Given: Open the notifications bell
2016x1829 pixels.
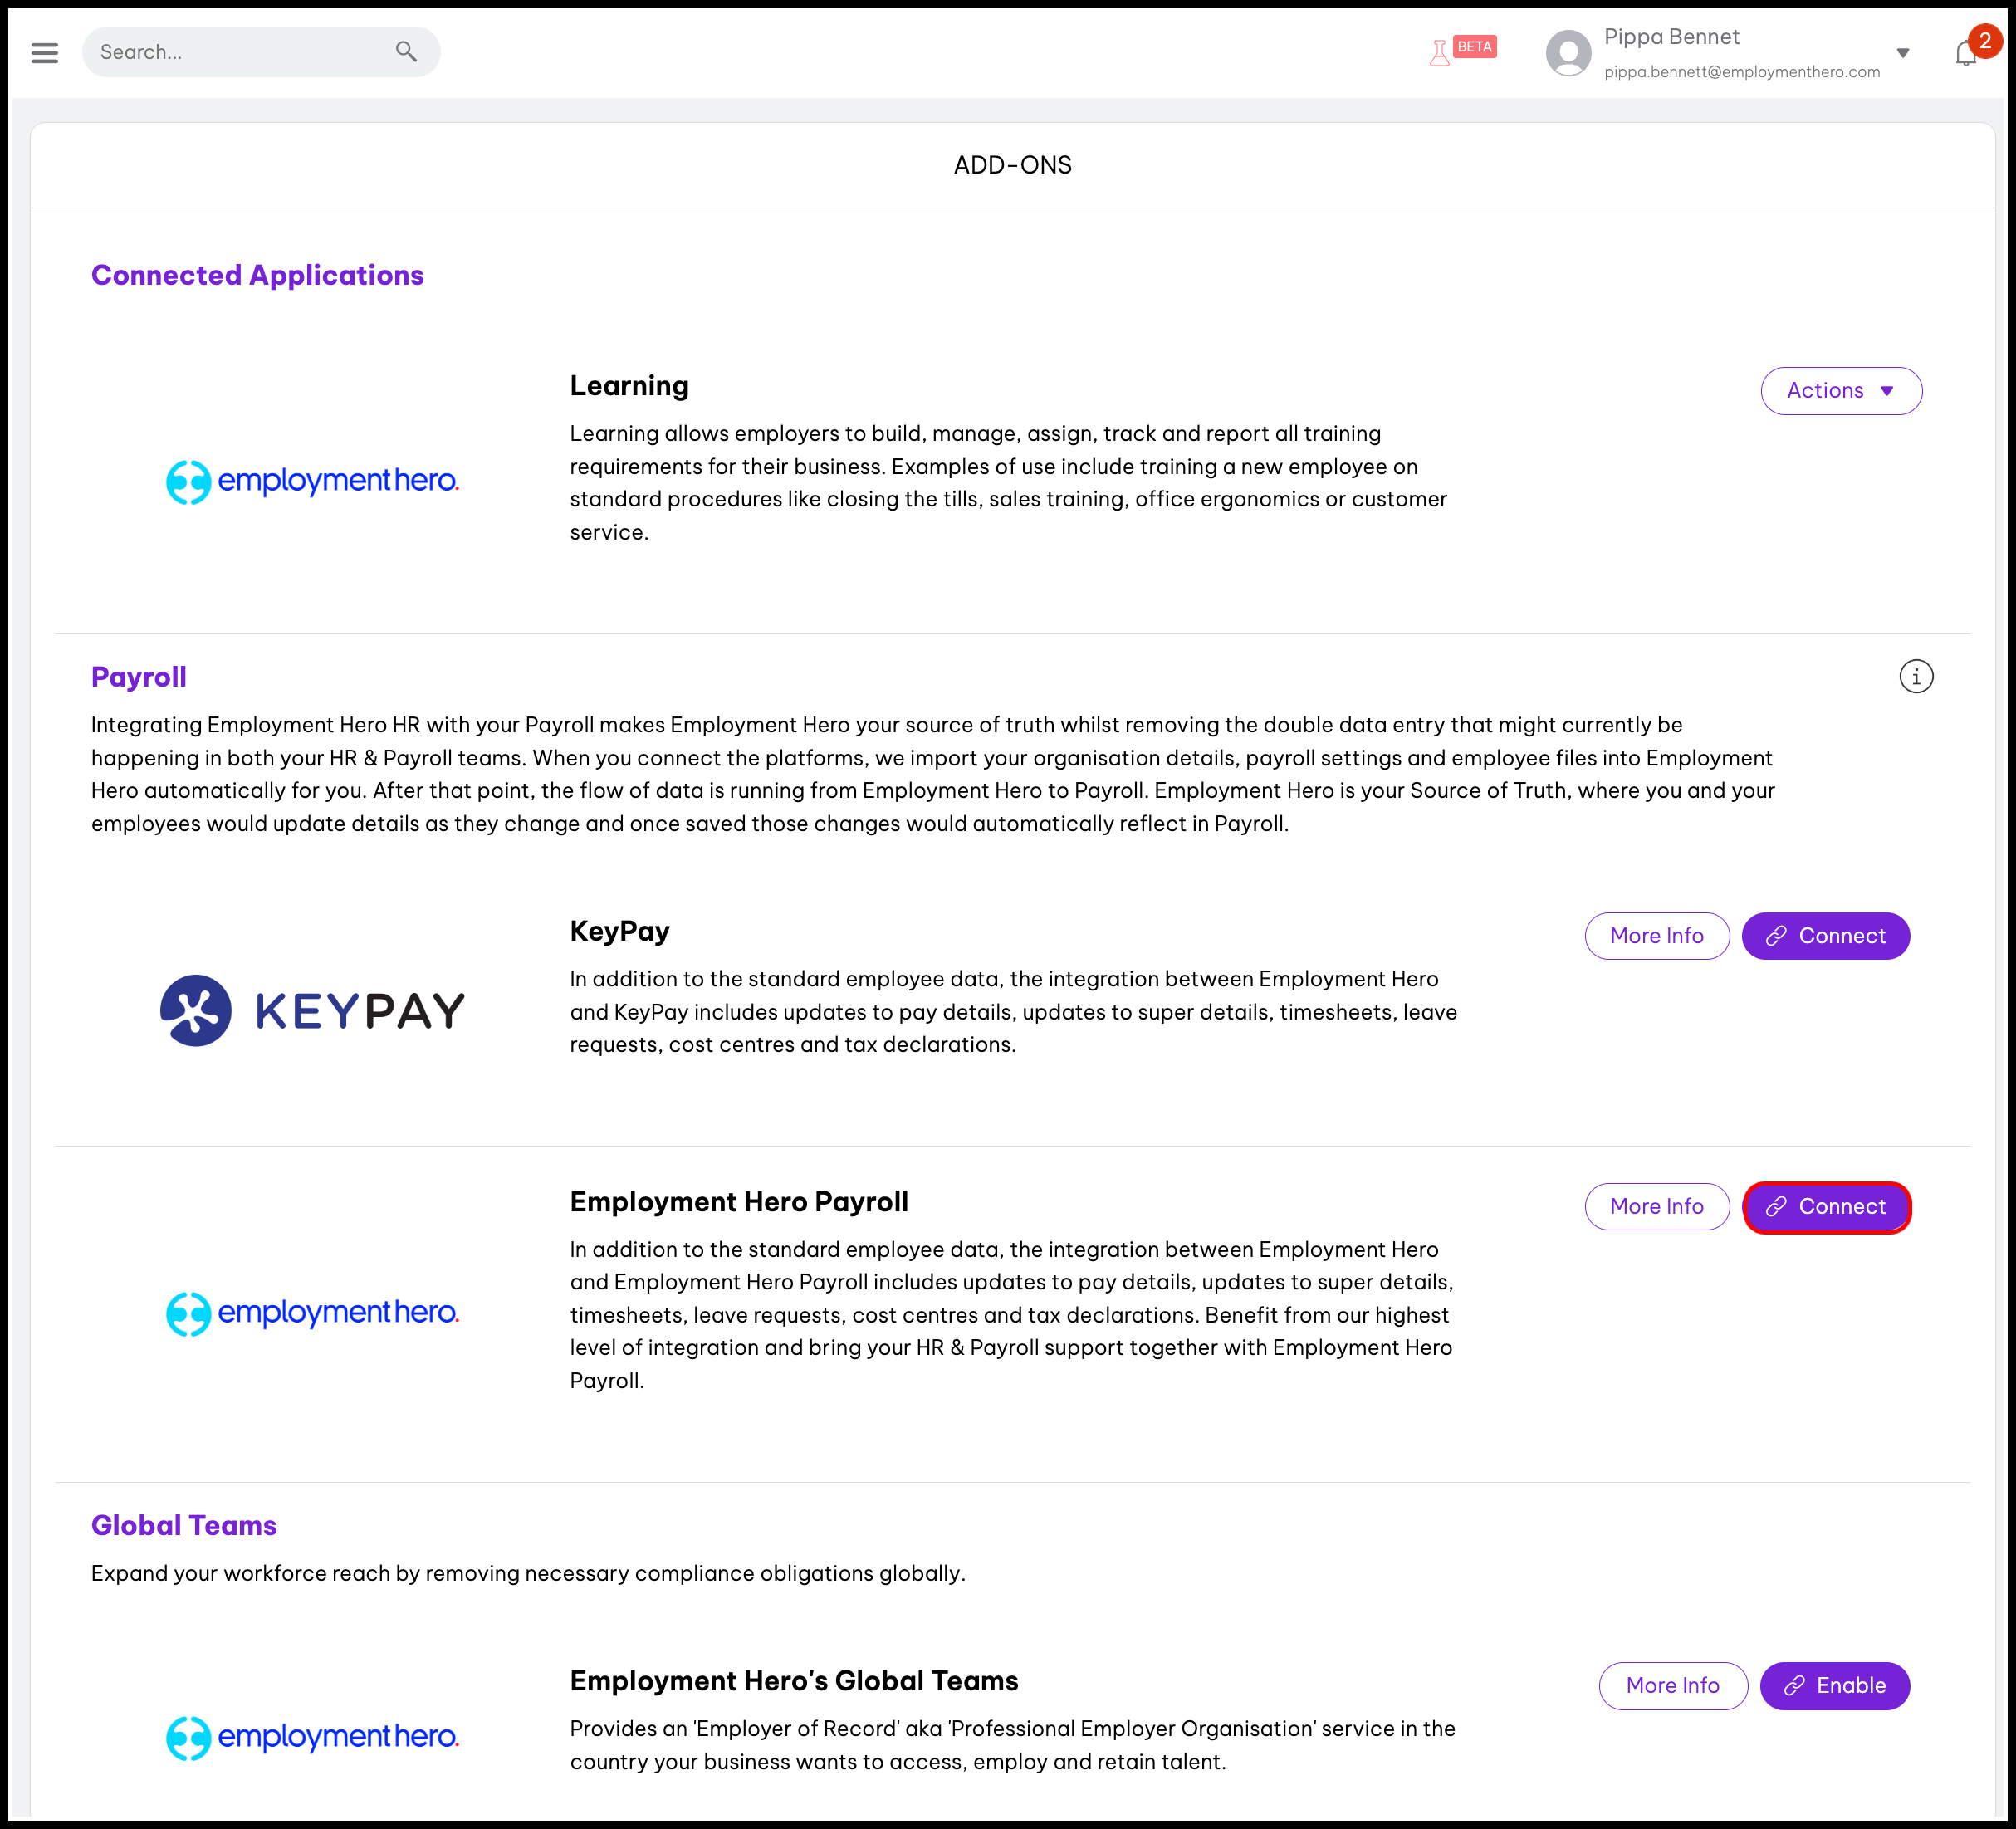Looking at the screenshot, I should pos(1965,54).
